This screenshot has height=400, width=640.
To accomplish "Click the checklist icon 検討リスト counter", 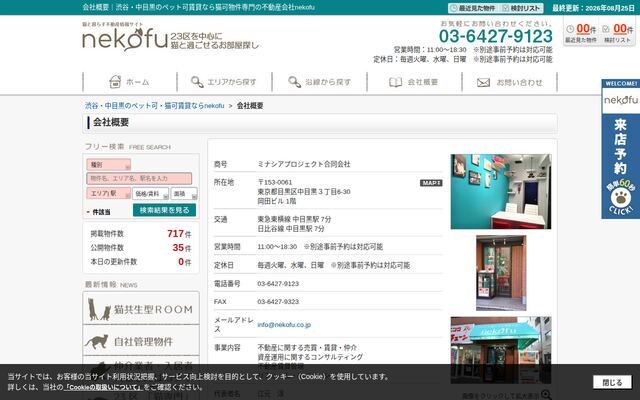I will (x=606, y=29).
